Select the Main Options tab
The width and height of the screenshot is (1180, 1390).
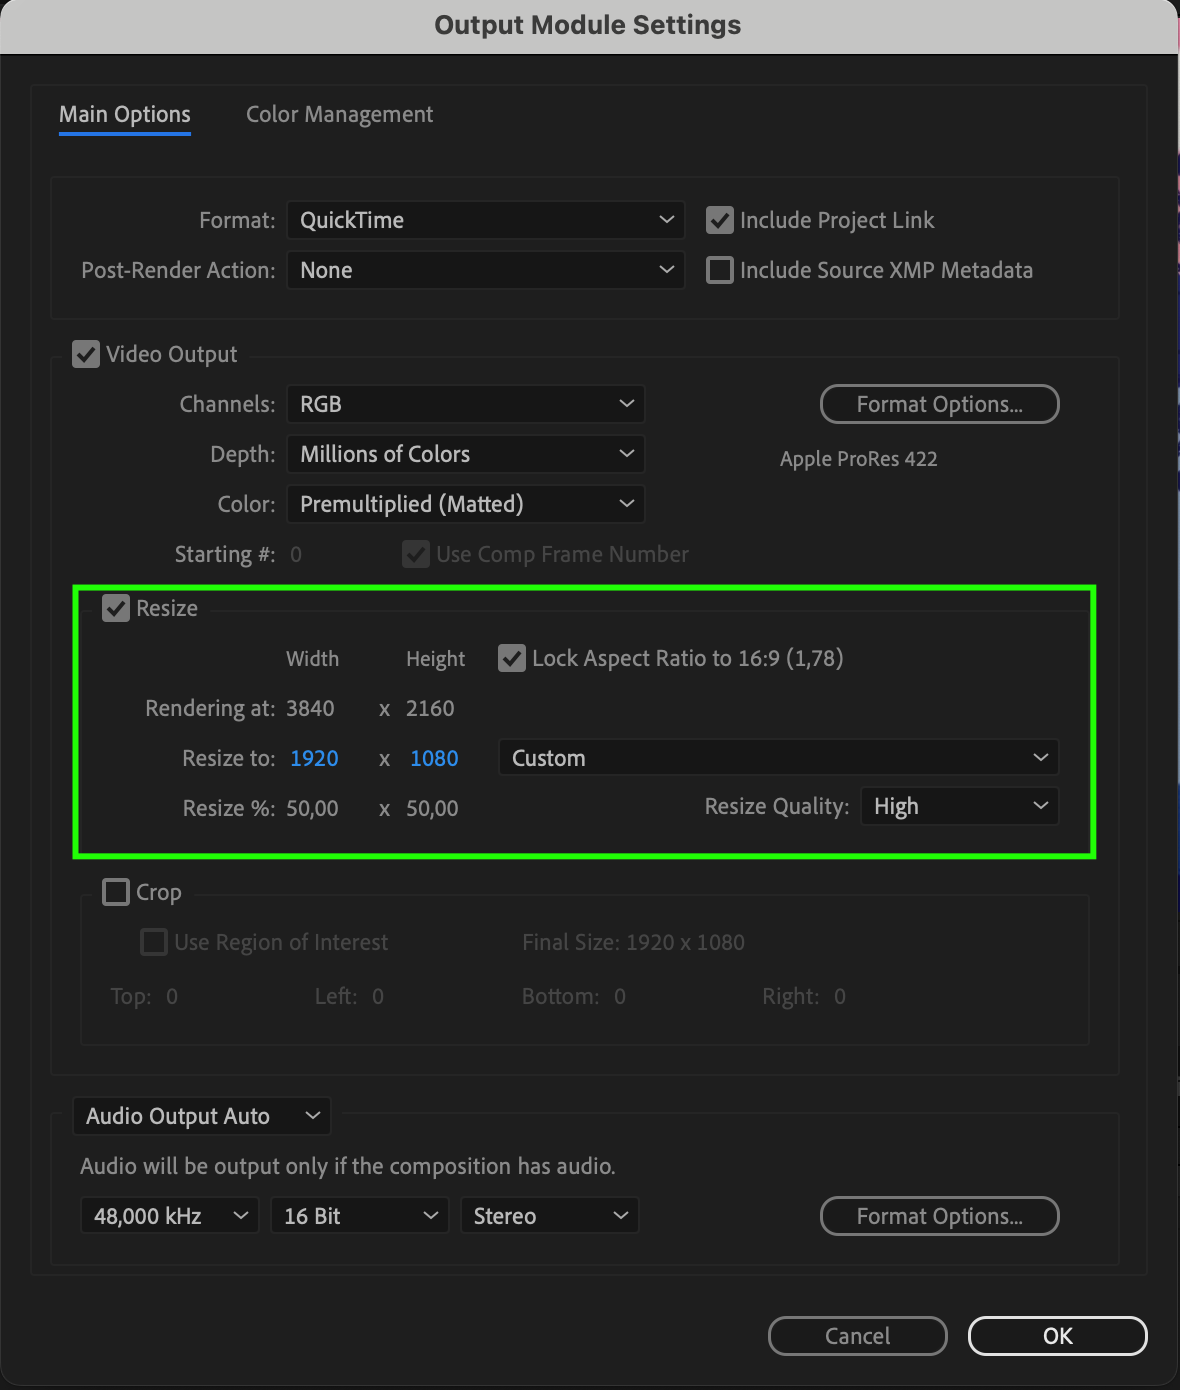coord(125,115)
